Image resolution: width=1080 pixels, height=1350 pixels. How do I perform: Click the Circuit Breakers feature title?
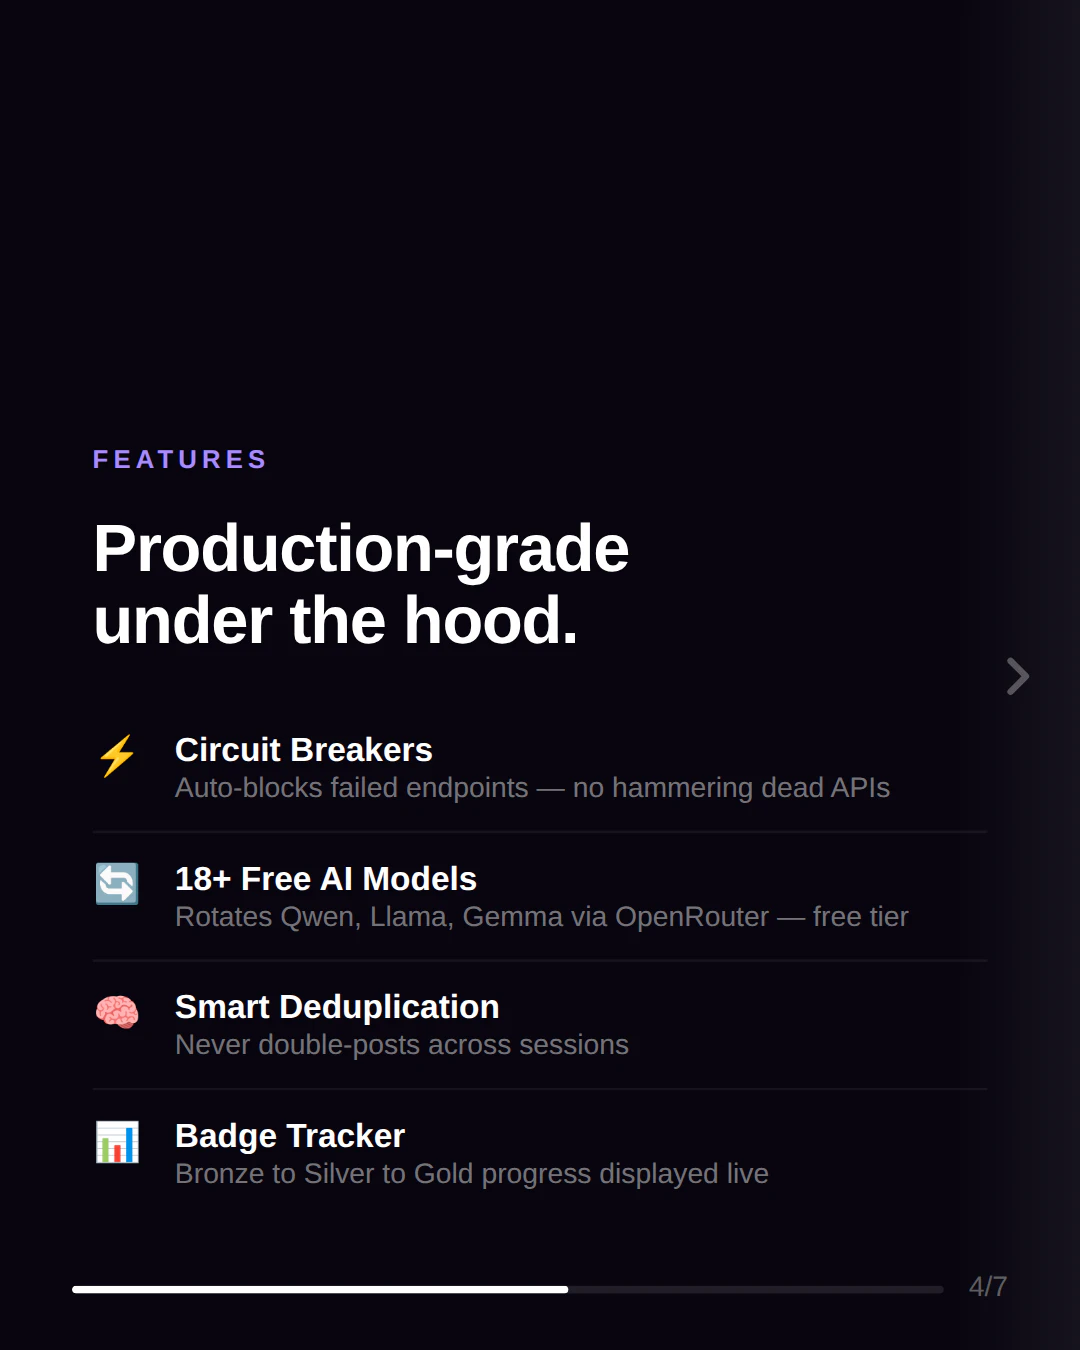coord(303,750)
